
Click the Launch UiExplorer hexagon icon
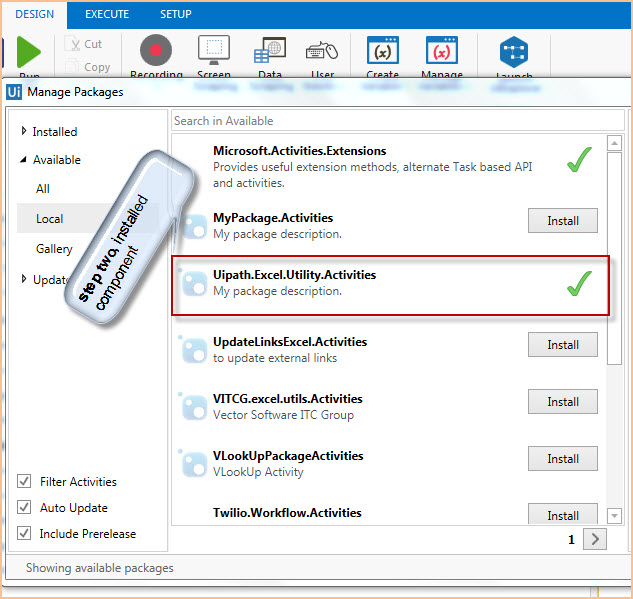pyautogui.click(x=514, y=52)
